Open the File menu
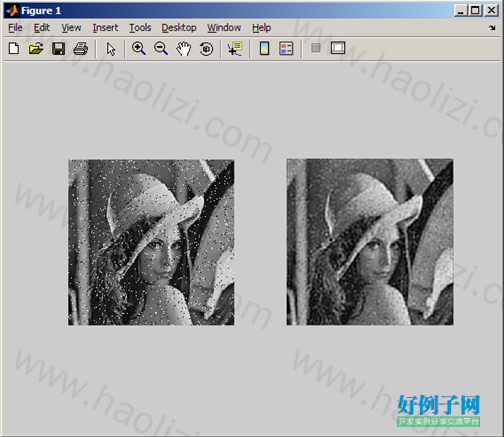Image resolution: width=504 pixels, height=437 pixels. point(15,27)
